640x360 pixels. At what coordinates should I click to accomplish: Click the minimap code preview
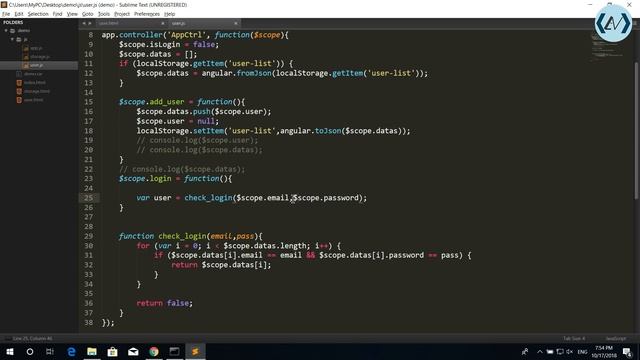607,47
